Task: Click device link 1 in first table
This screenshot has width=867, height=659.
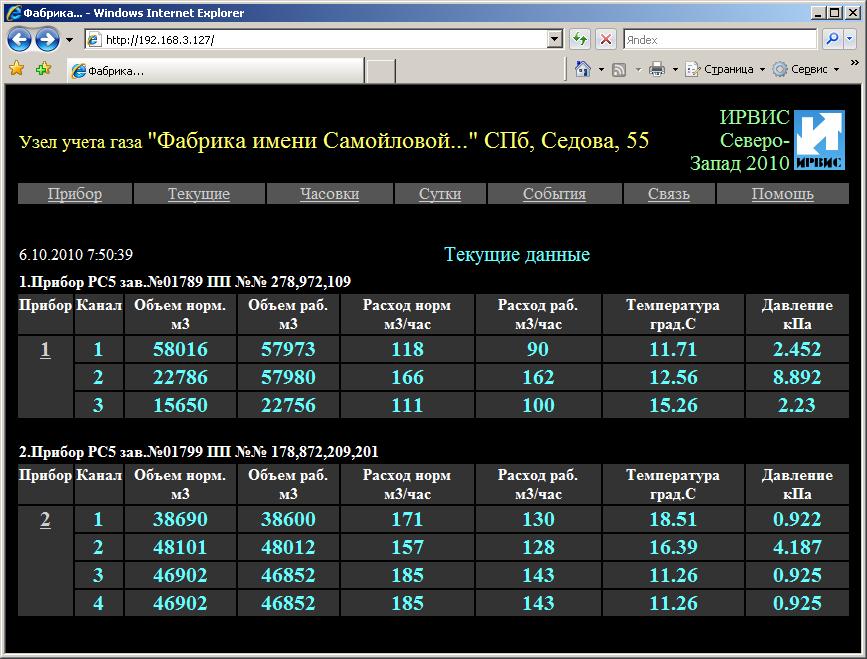Action: pyautogui.click(x=45, y=349)
